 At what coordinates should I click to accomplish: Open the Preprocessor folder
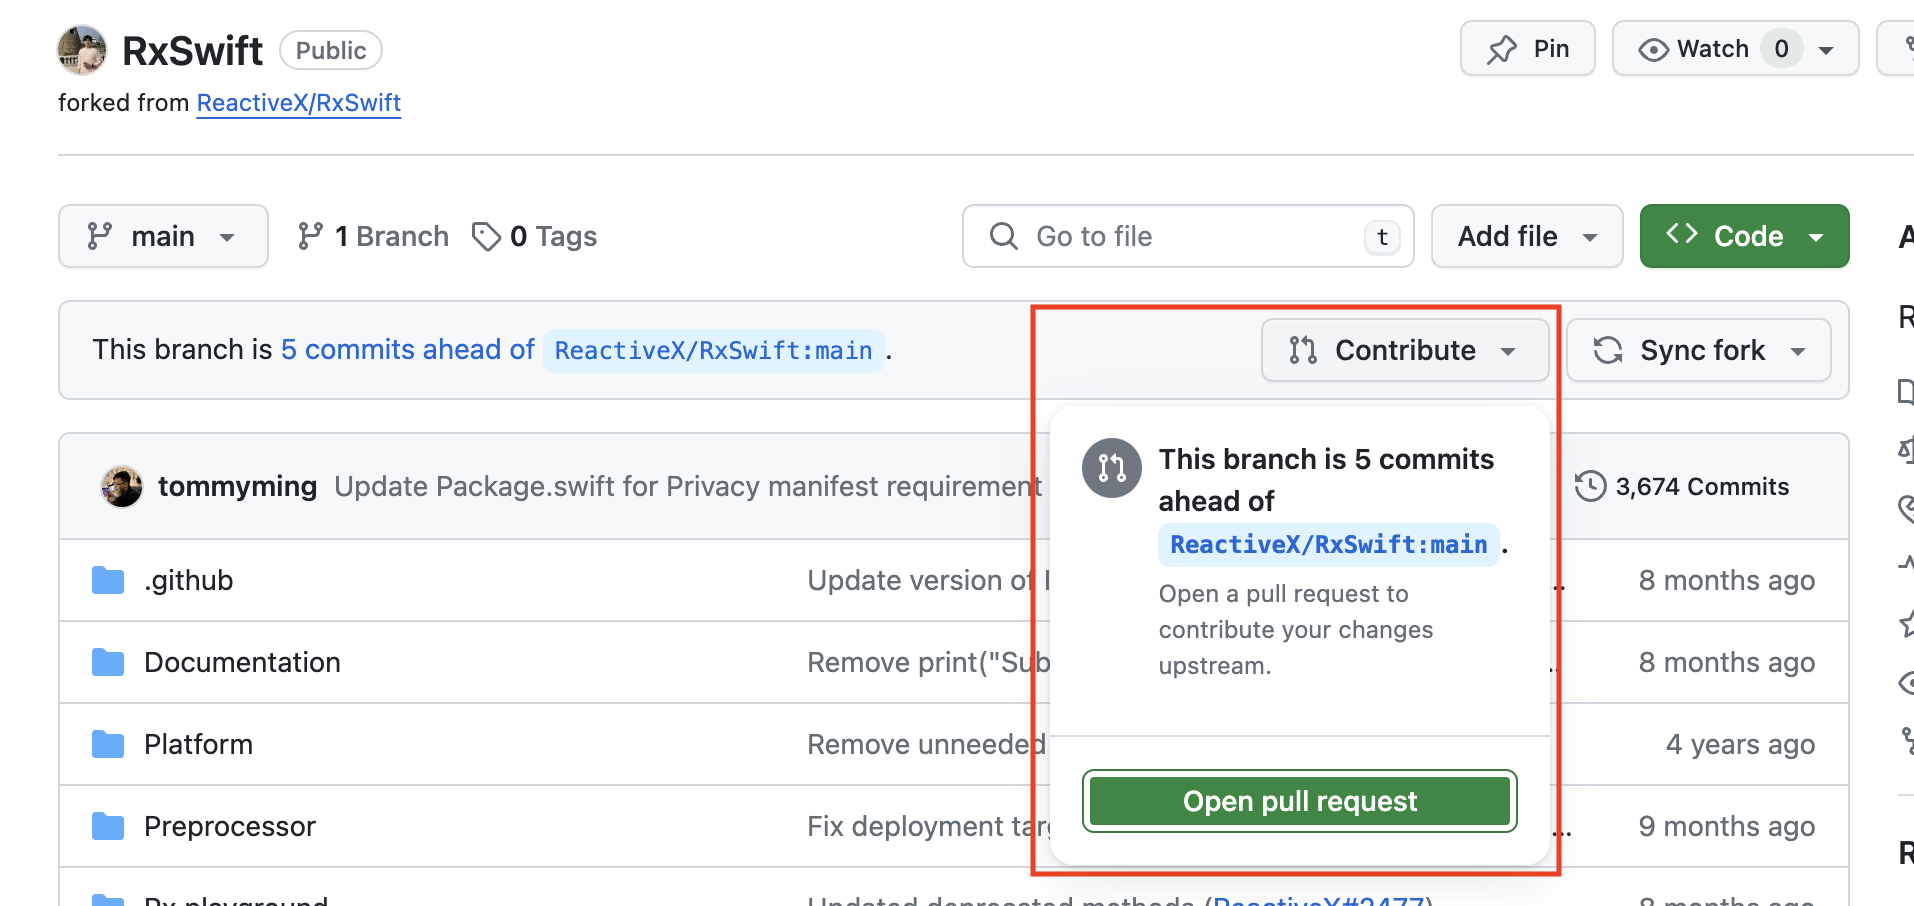230,826
